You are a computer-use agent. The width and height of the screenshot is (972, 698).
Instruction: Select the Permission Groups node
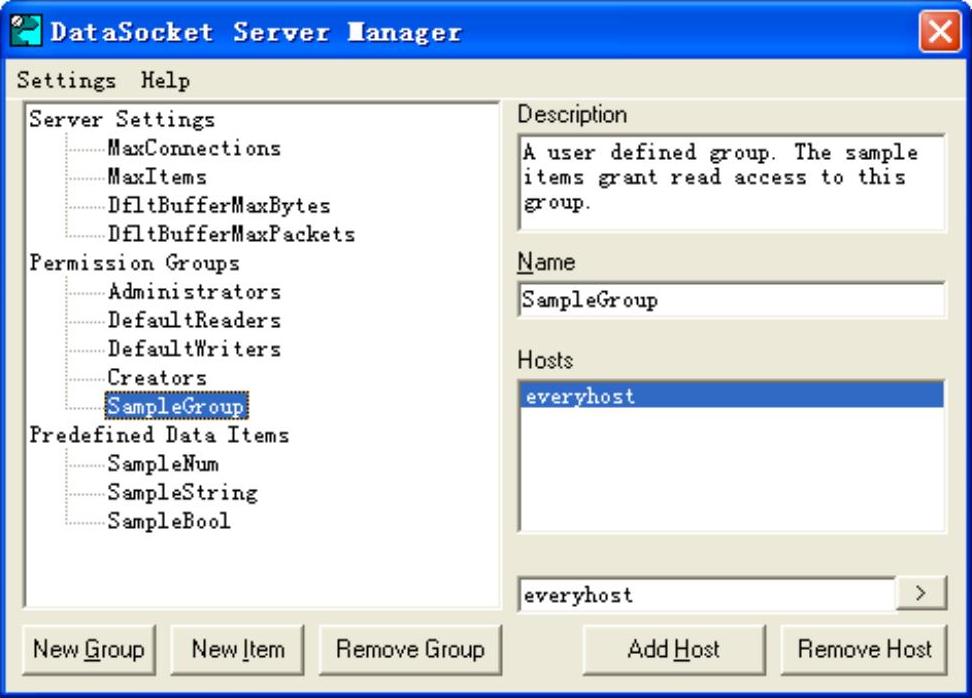tap(135, 263)
